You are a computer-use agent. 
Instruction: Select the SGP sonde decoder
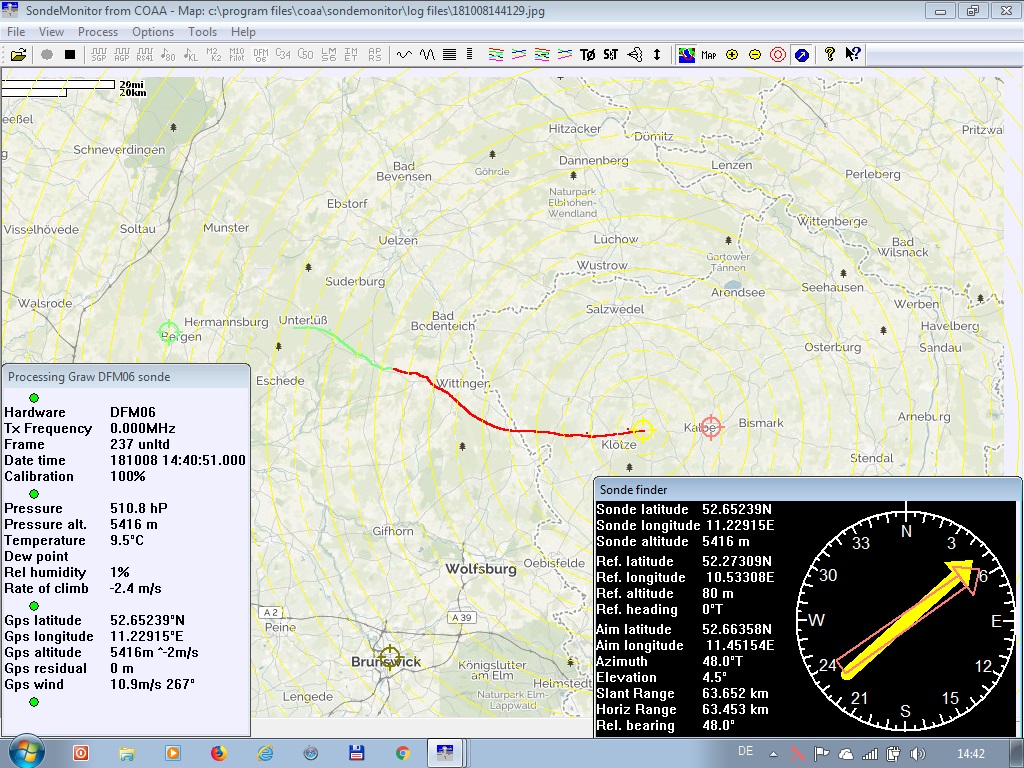click(99, 55)
